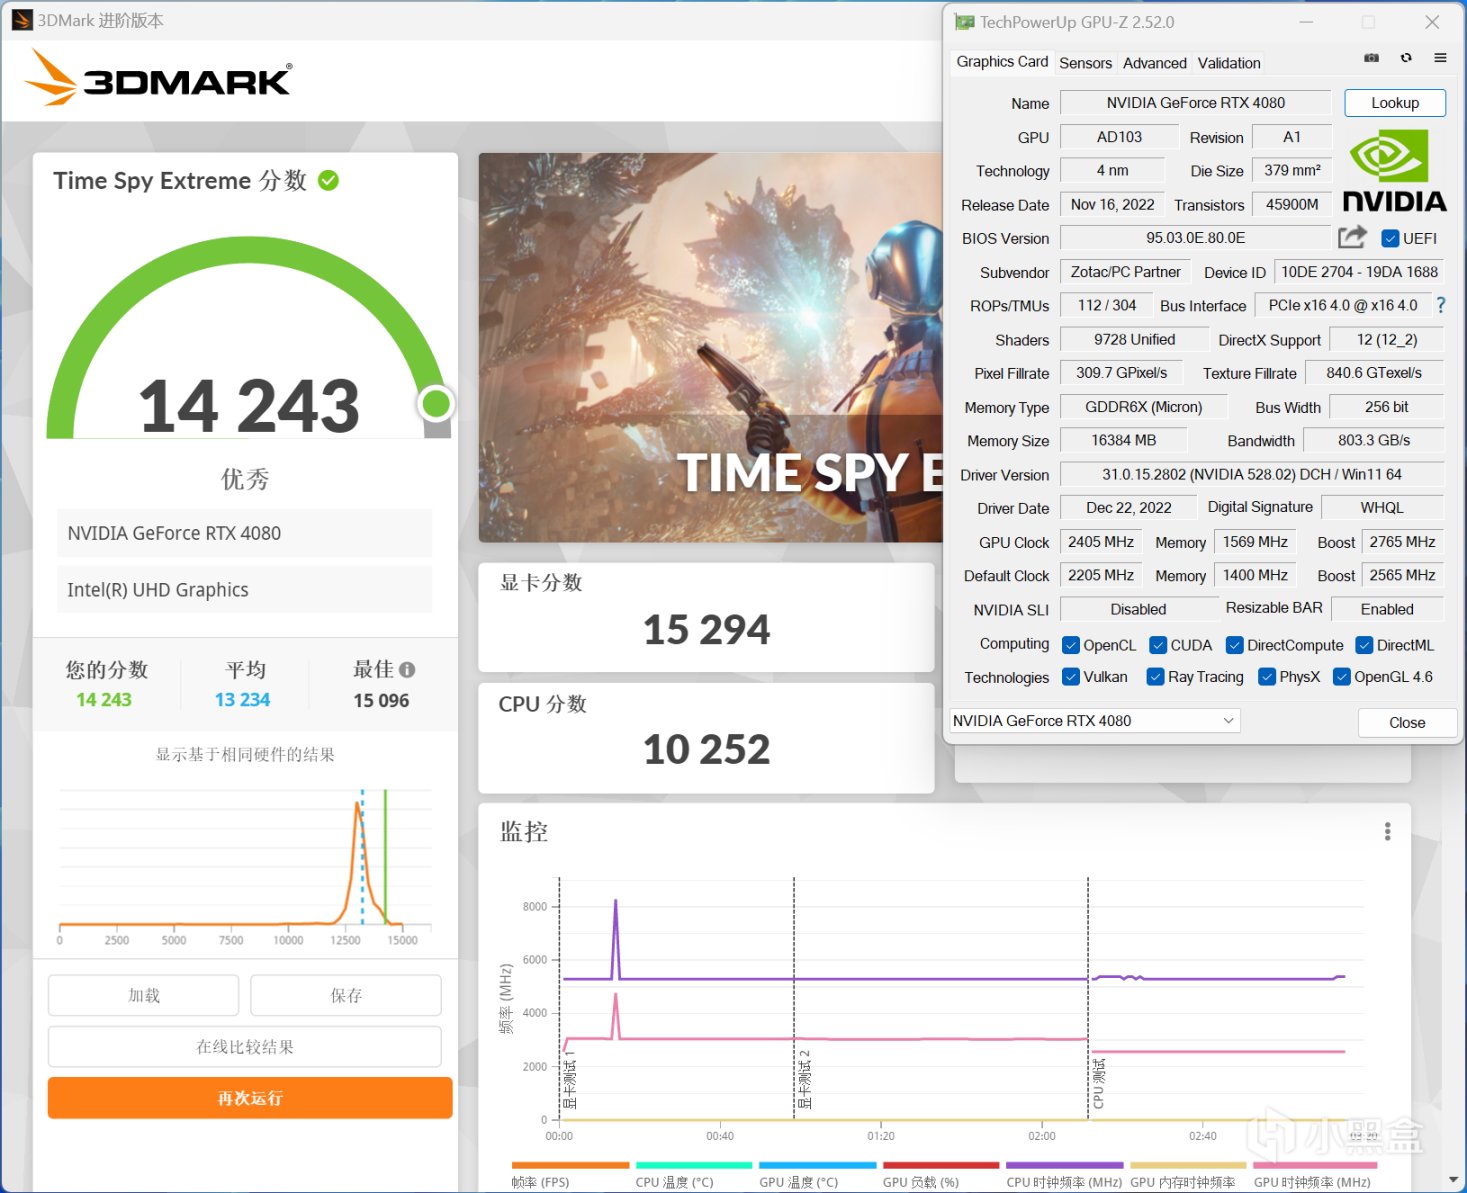Click the blue GPU 温度 legend swatch

[818, 1165]
